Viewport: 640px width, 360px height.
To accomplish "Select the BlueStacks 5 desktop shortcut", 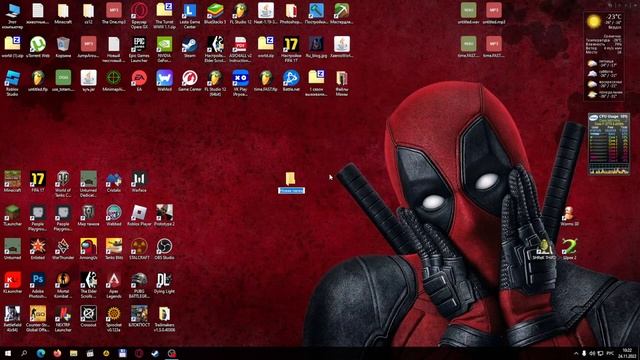I will [215, 13].
